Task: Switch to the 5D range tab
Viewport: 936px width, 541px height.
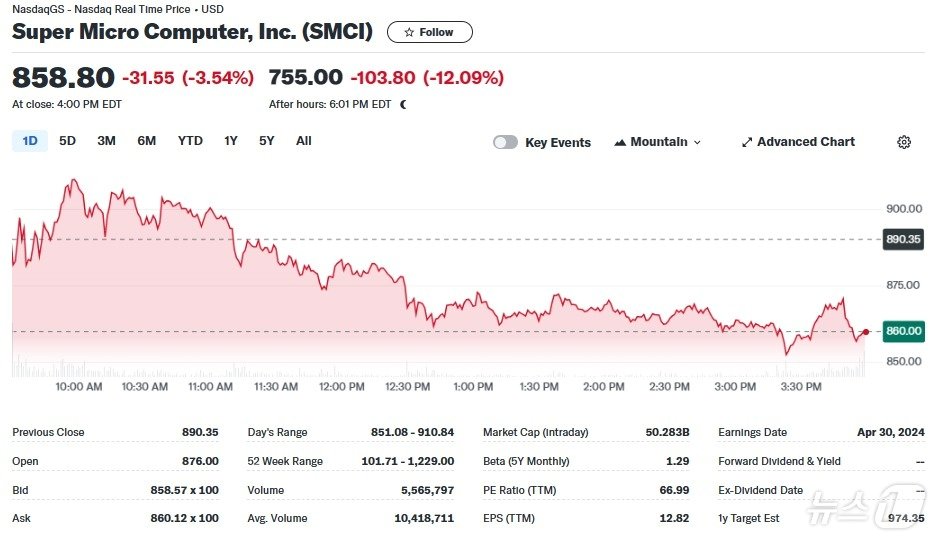Action: click(x=67, y=141)
